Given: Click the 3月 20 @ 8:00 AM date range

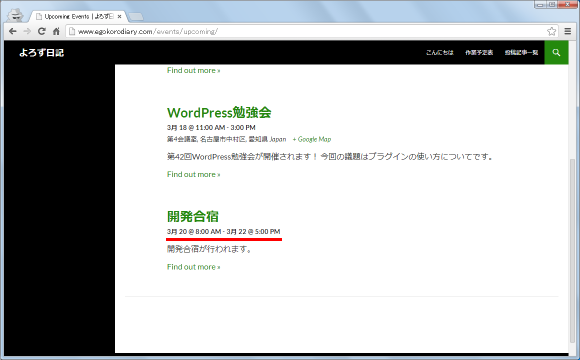Looking at the screenshot, I should (223, 232).
